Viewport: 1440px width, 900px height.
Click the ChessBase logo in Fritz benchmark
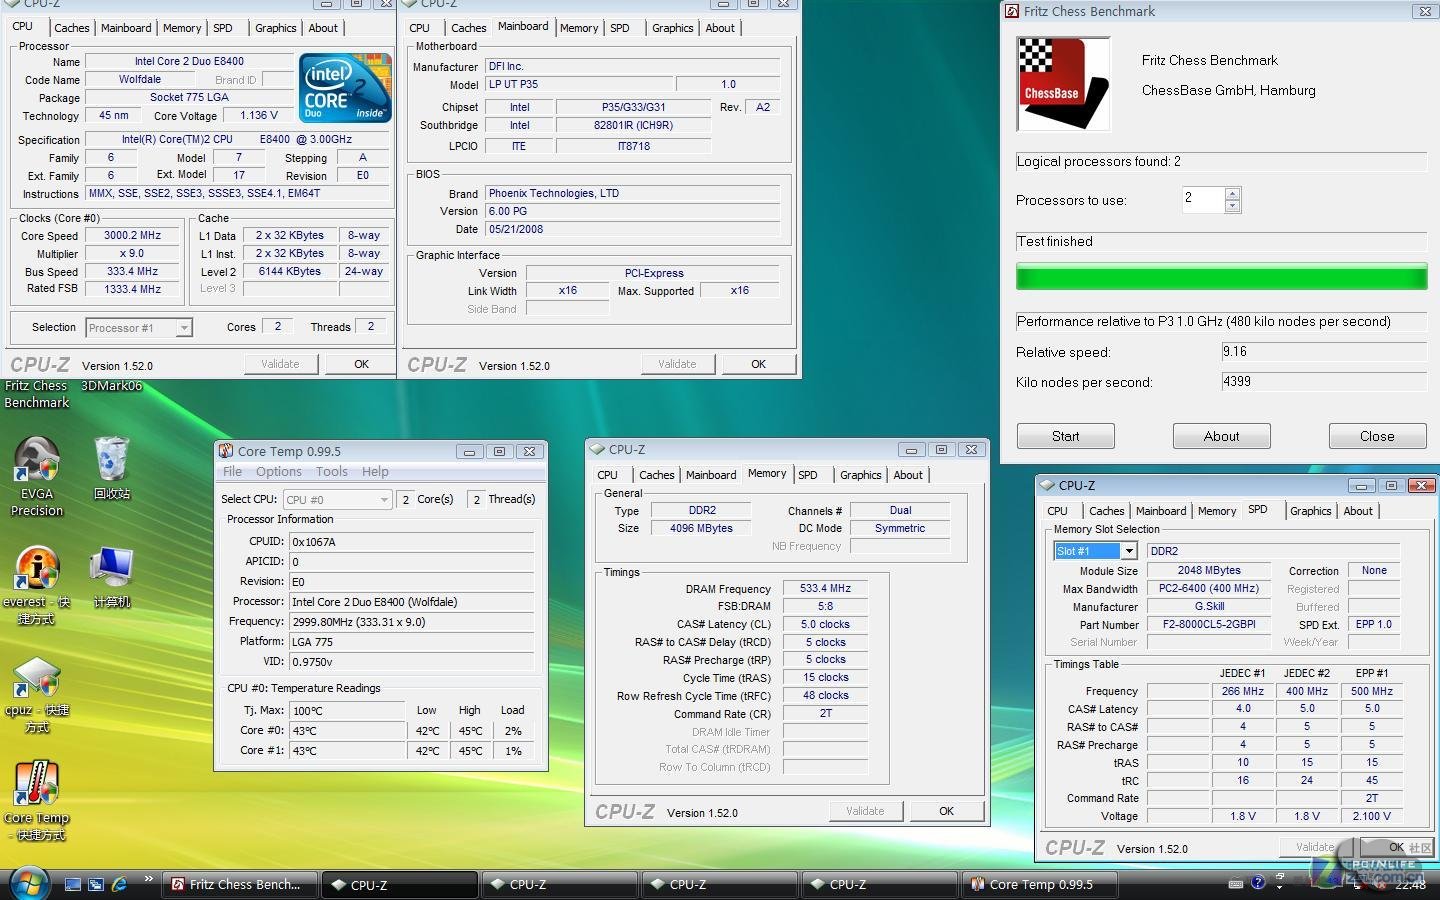(1063, 84)
